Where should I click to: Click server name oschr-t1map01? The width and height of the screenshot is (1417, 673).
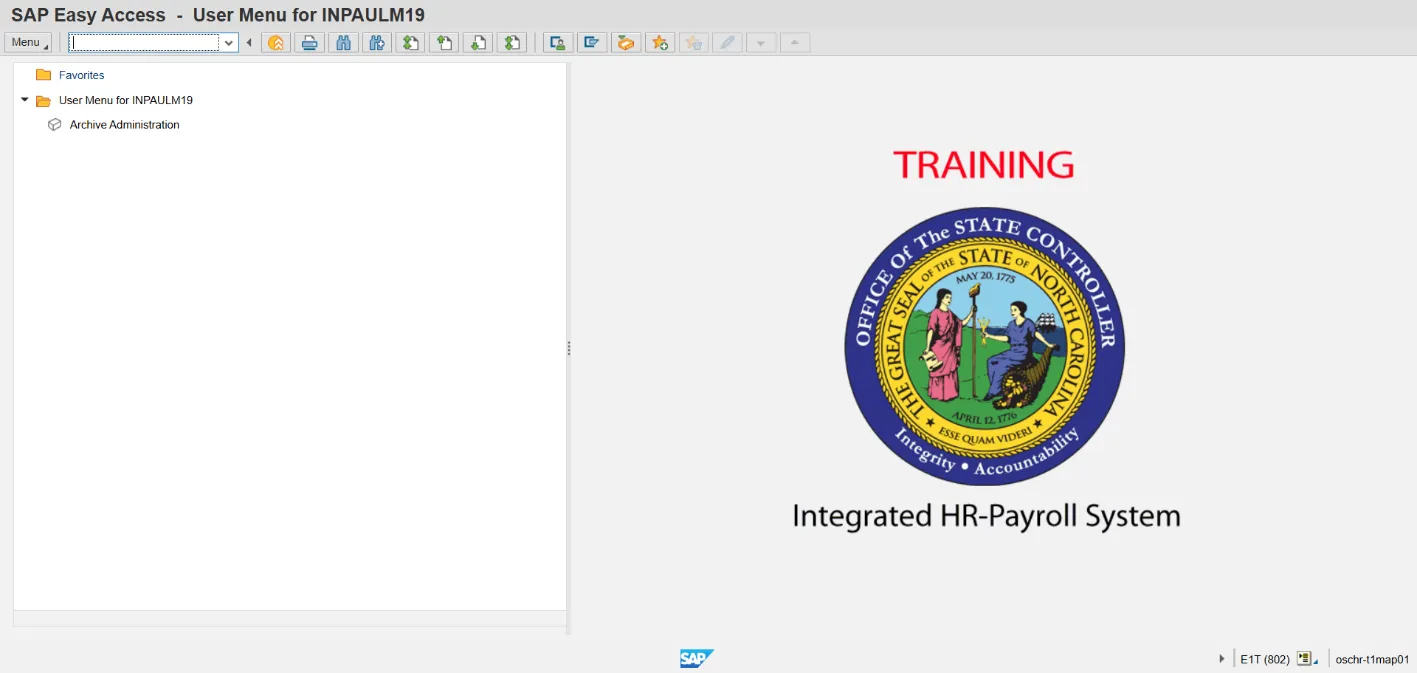[1372, 659]
